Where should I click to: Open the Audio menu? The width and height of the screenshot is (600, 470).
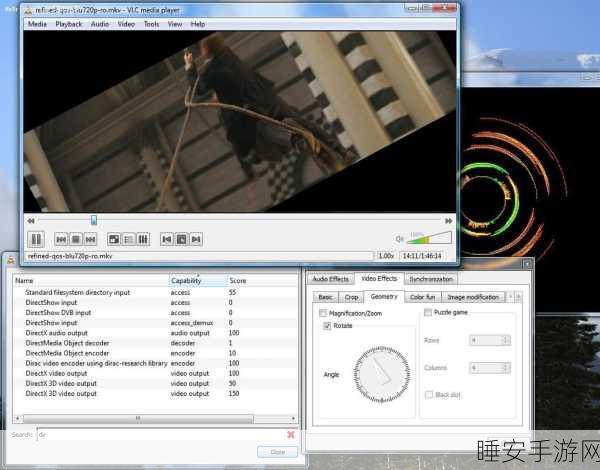[x=100, y=24]
